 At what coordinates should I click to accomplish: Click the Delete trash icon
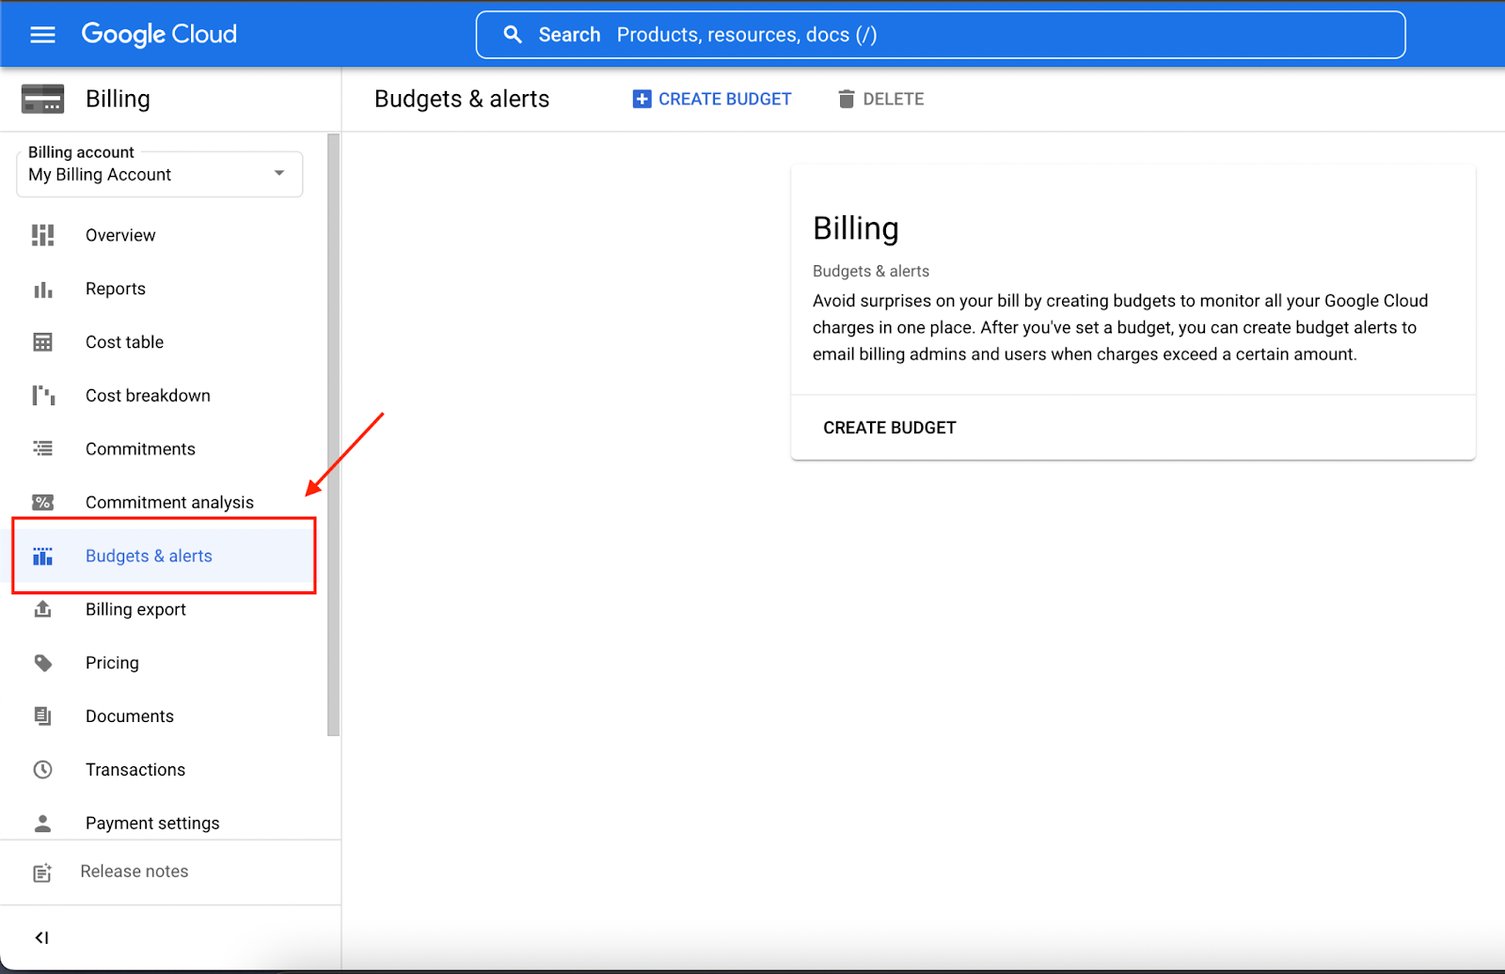(847, 98)
